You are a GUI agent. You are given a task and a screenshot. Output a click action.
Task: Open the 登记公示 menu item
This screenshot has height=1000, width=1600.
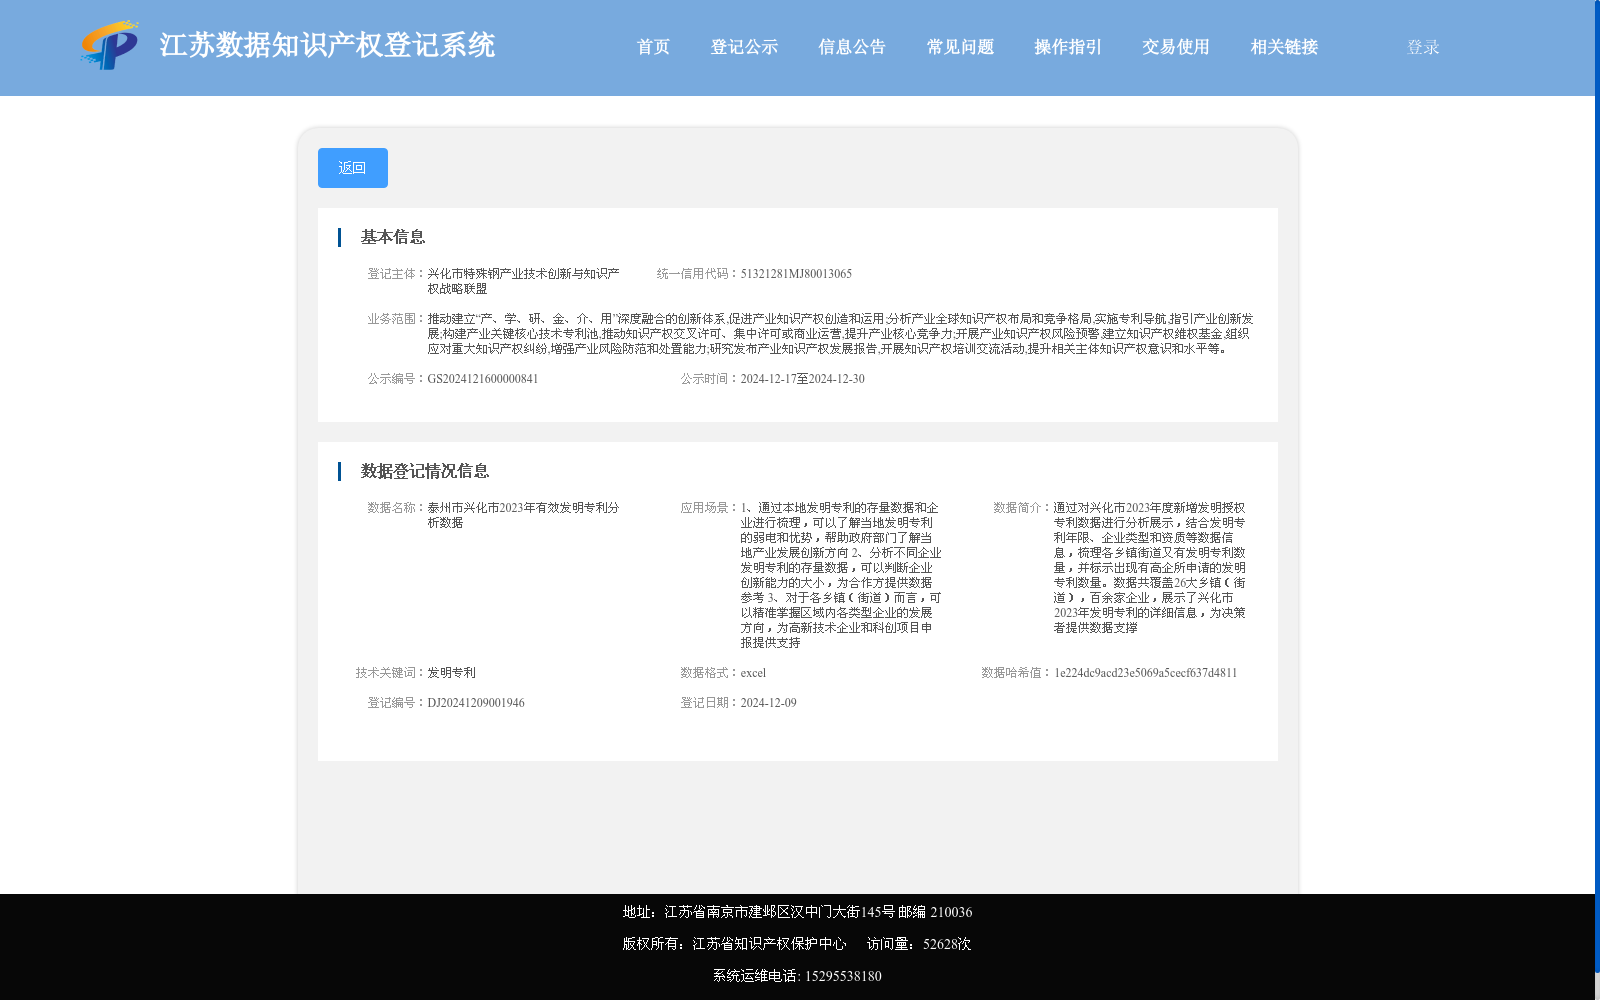(x=744, y=47)
